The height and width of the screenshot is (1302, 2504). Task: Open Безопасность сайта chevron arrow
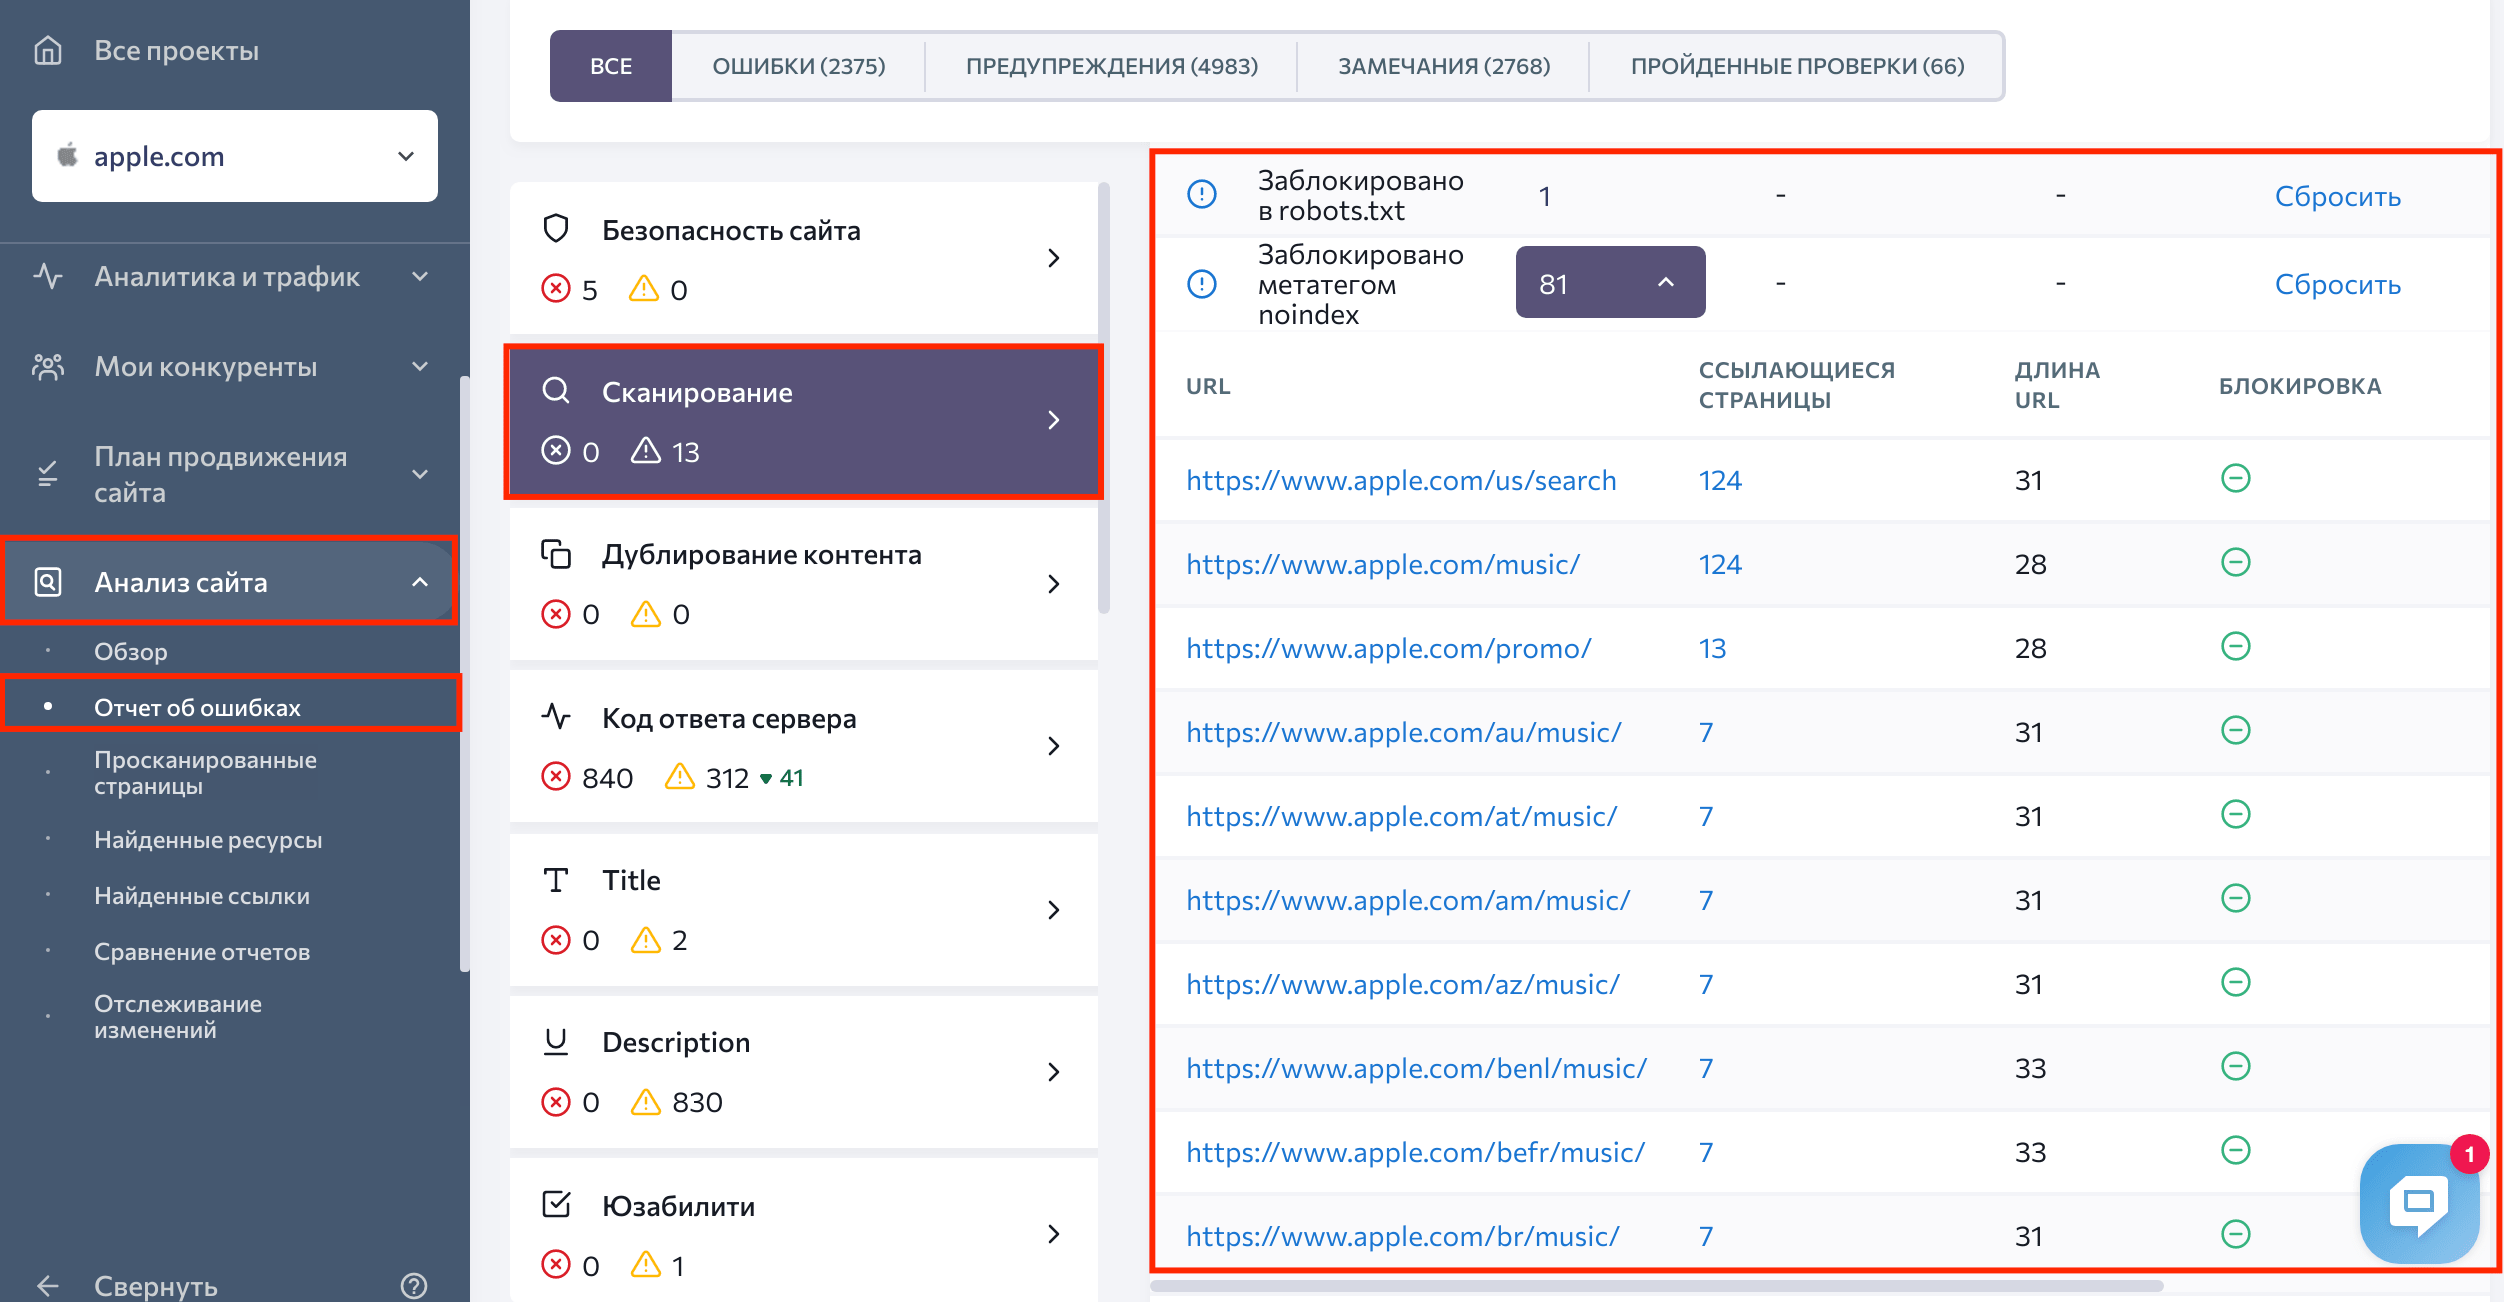pyautogui.click(x=1054, y=258)
